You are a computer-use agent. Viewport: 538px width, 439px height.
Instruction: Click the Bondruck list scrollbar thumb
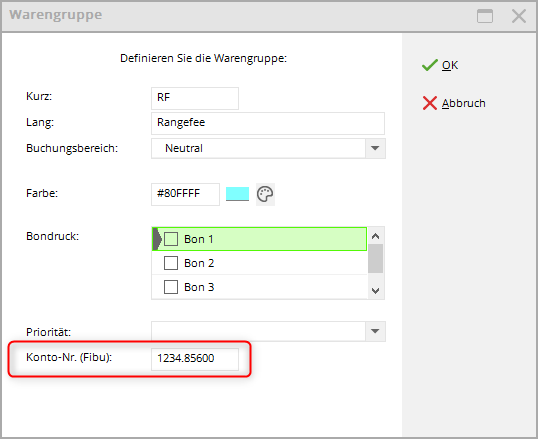tap(375, 258)
